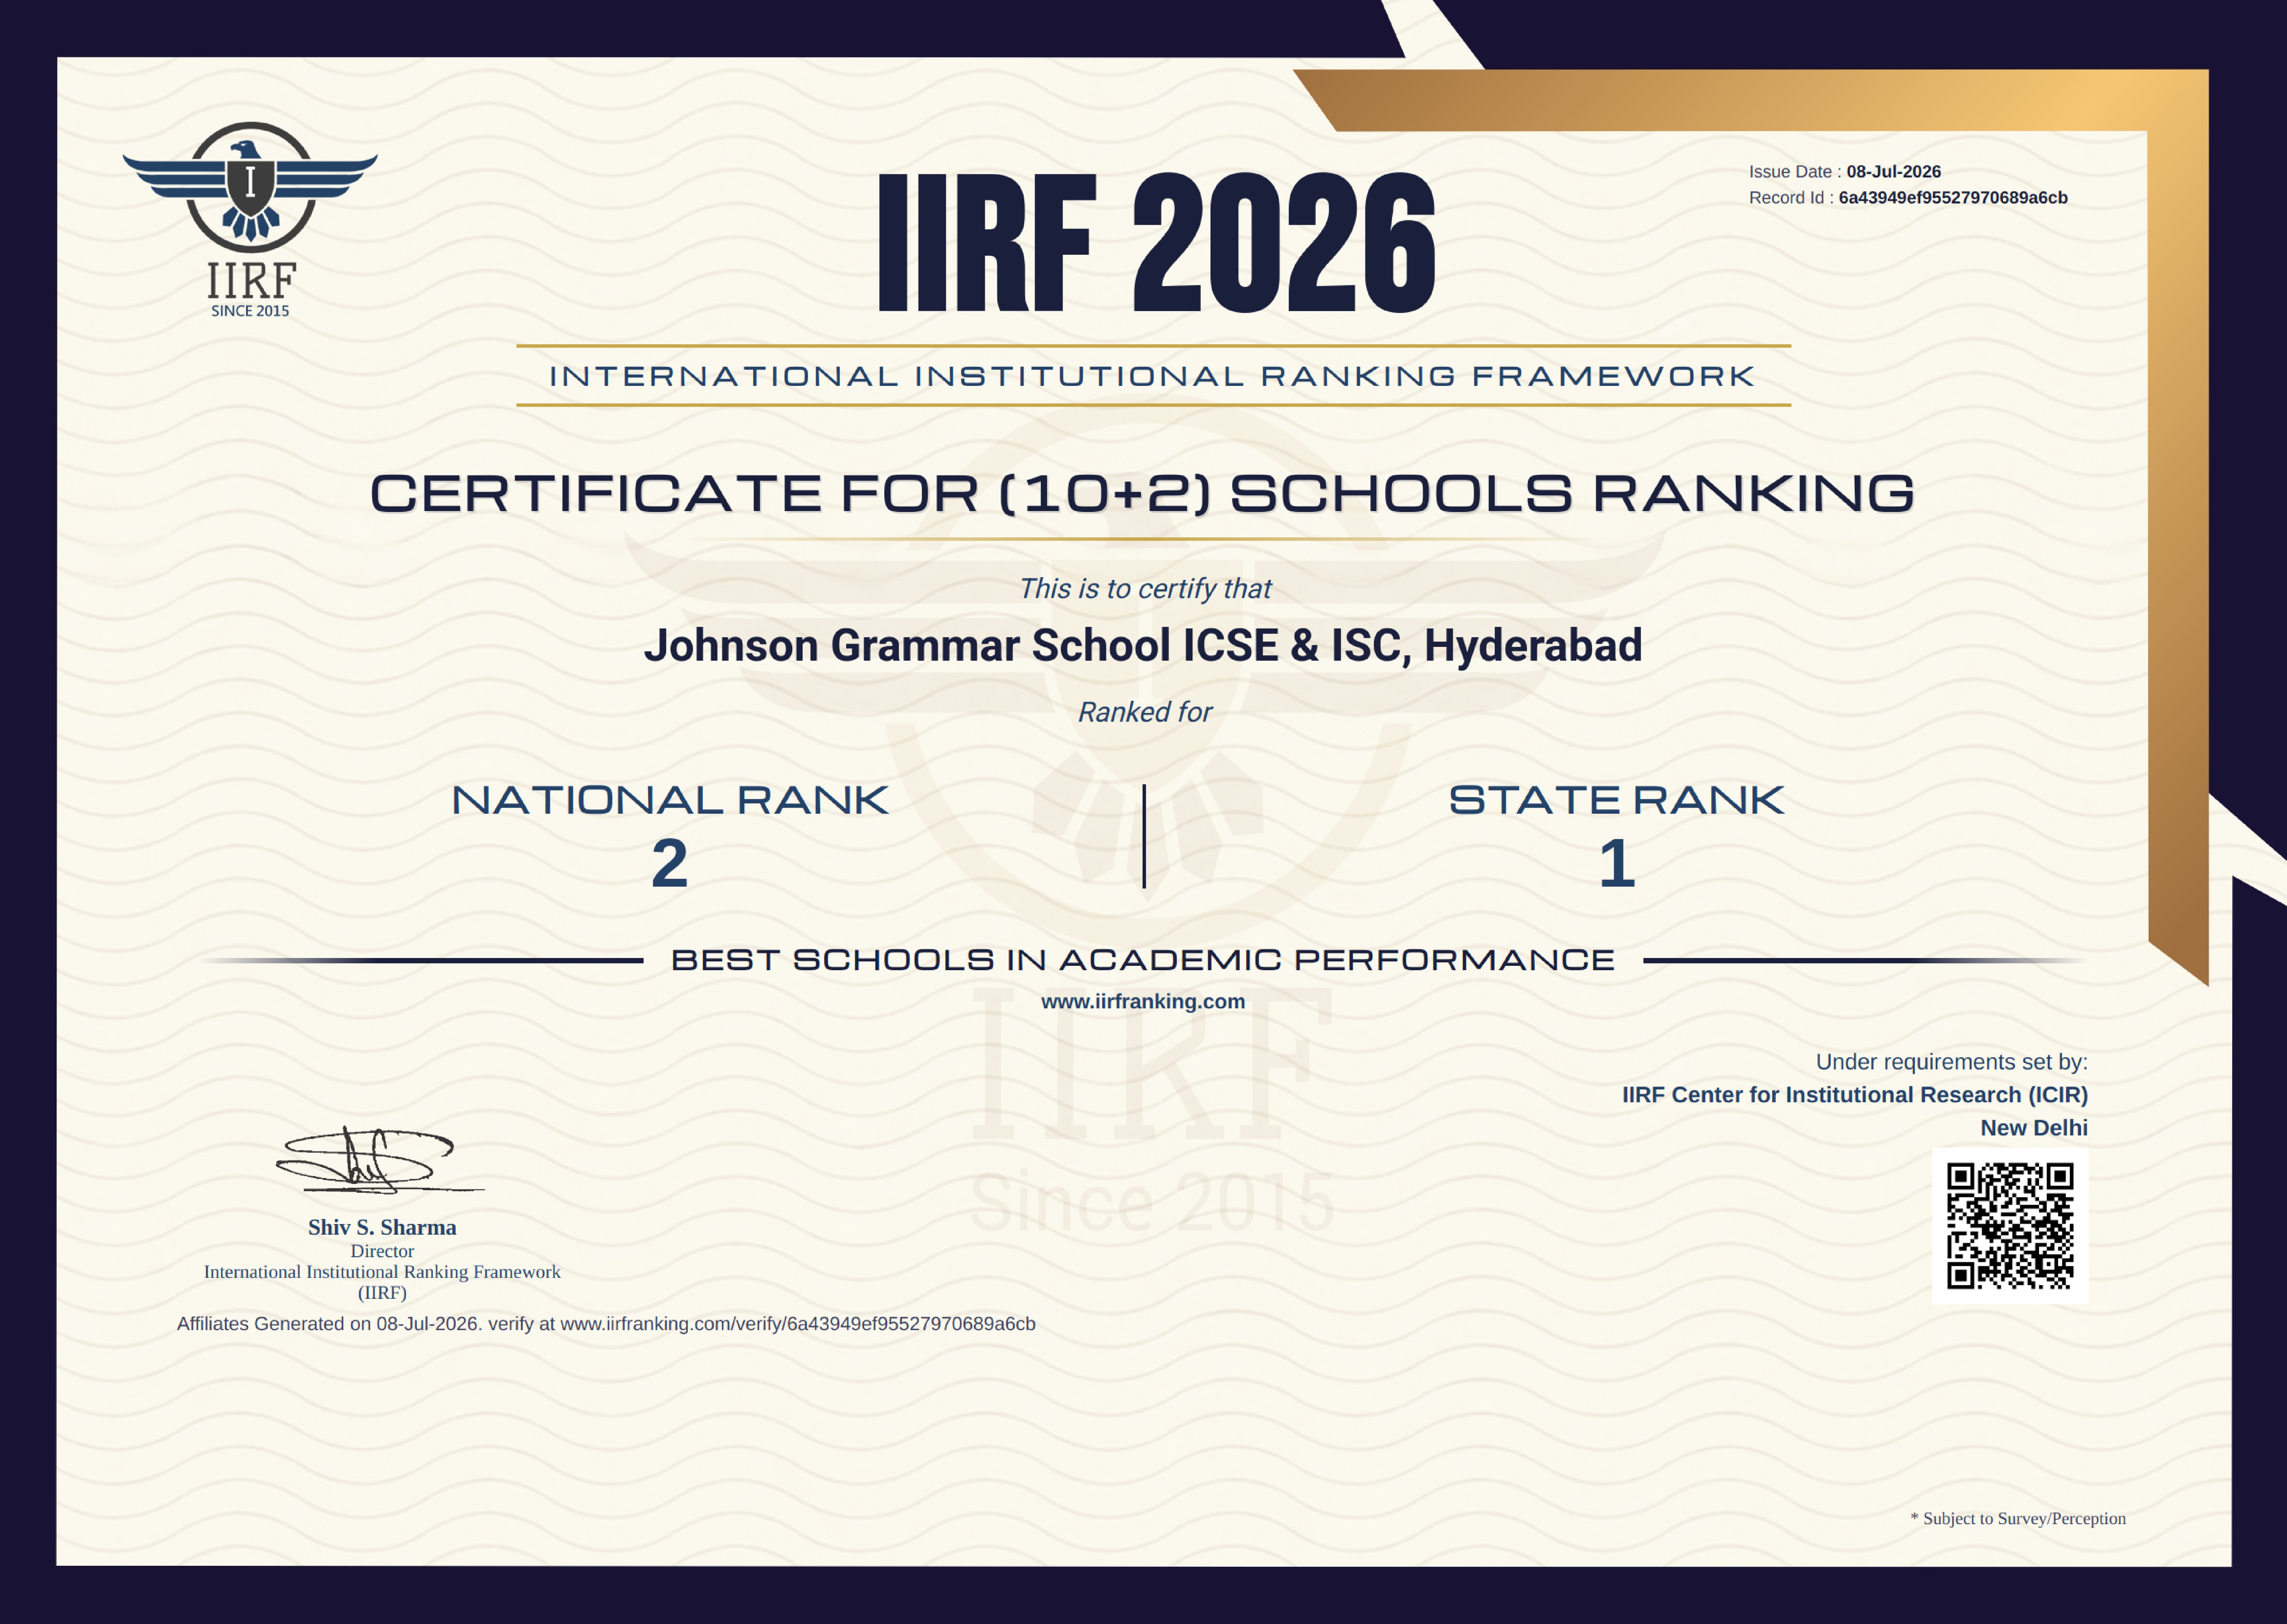The image size is (2287, 1624).
Task: Click the 'NATIONAL RANK' label
Action: click(x=670, y=800)
